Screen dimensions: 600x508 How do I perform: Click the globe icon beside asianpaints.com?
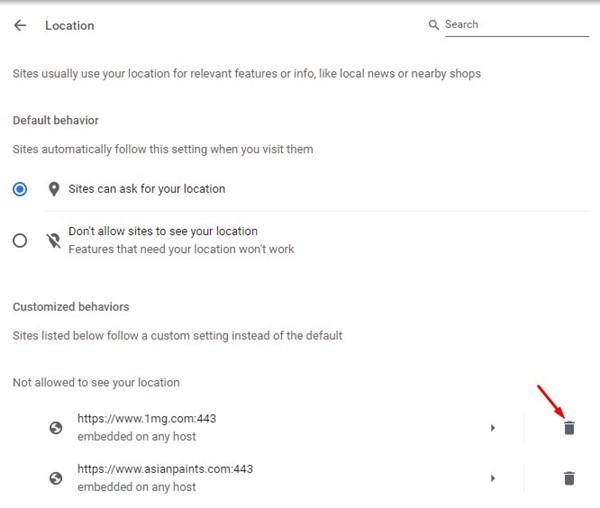[56, 478]
